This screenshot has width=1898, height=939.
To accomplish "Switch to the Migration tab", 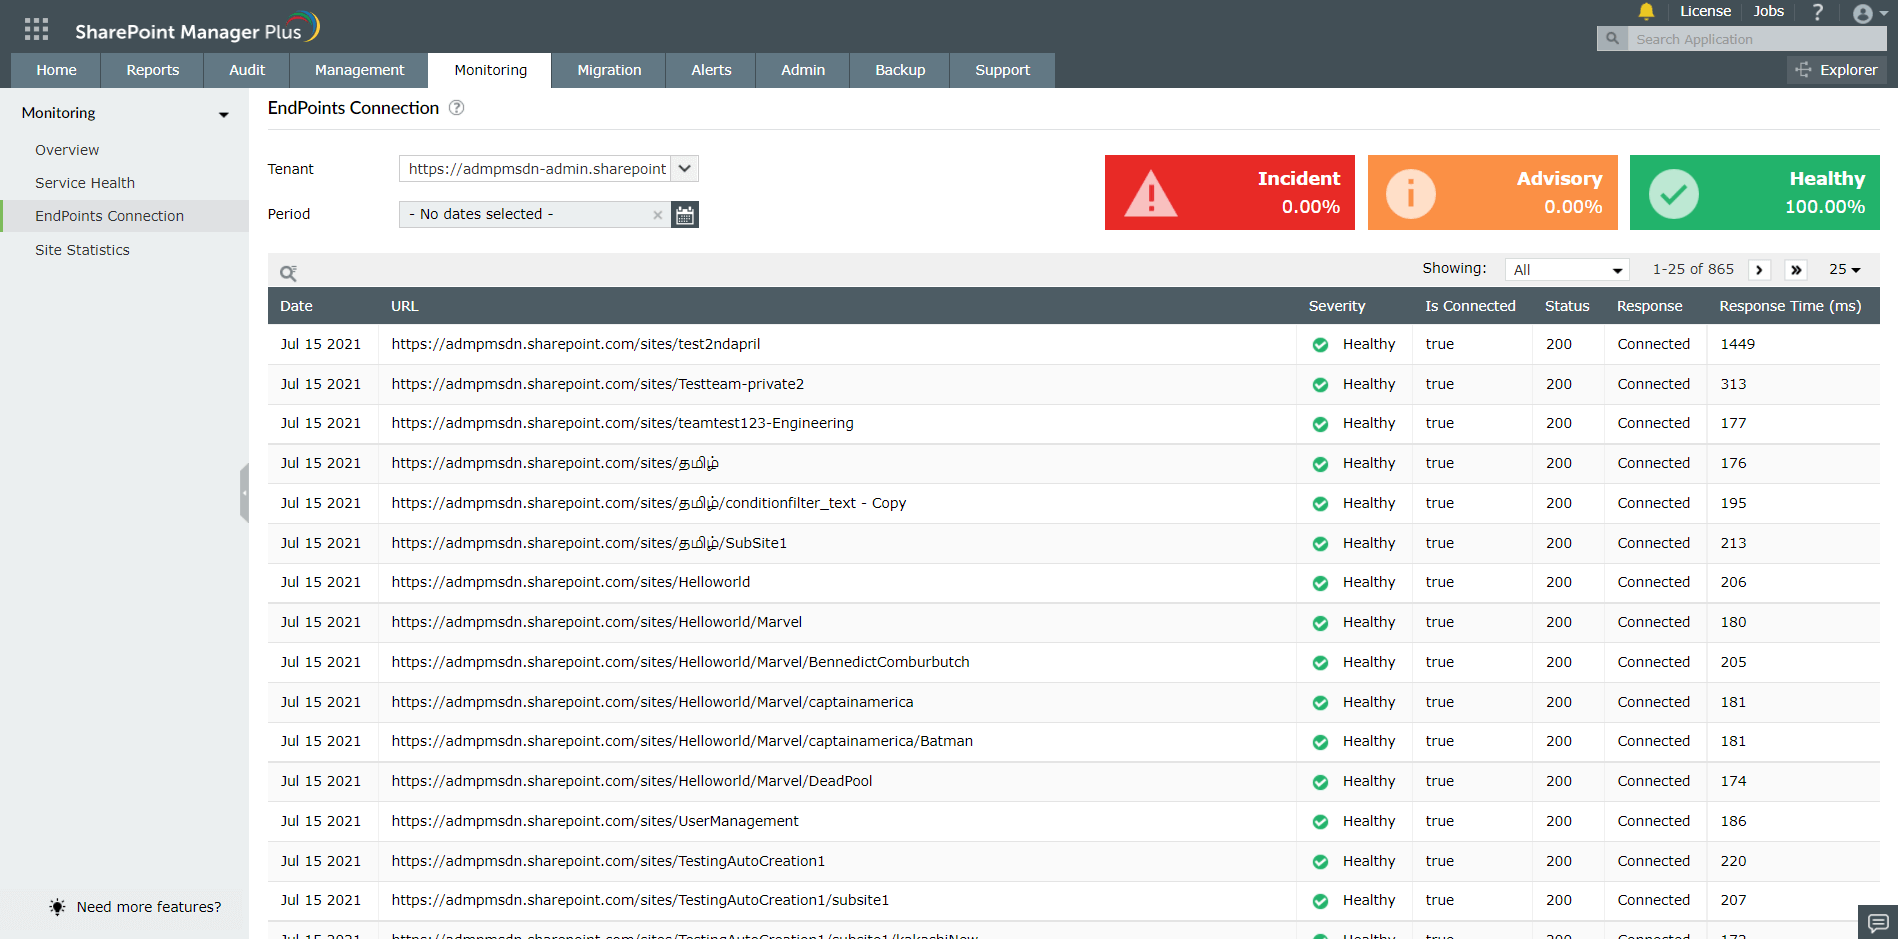I will [609, 70].
